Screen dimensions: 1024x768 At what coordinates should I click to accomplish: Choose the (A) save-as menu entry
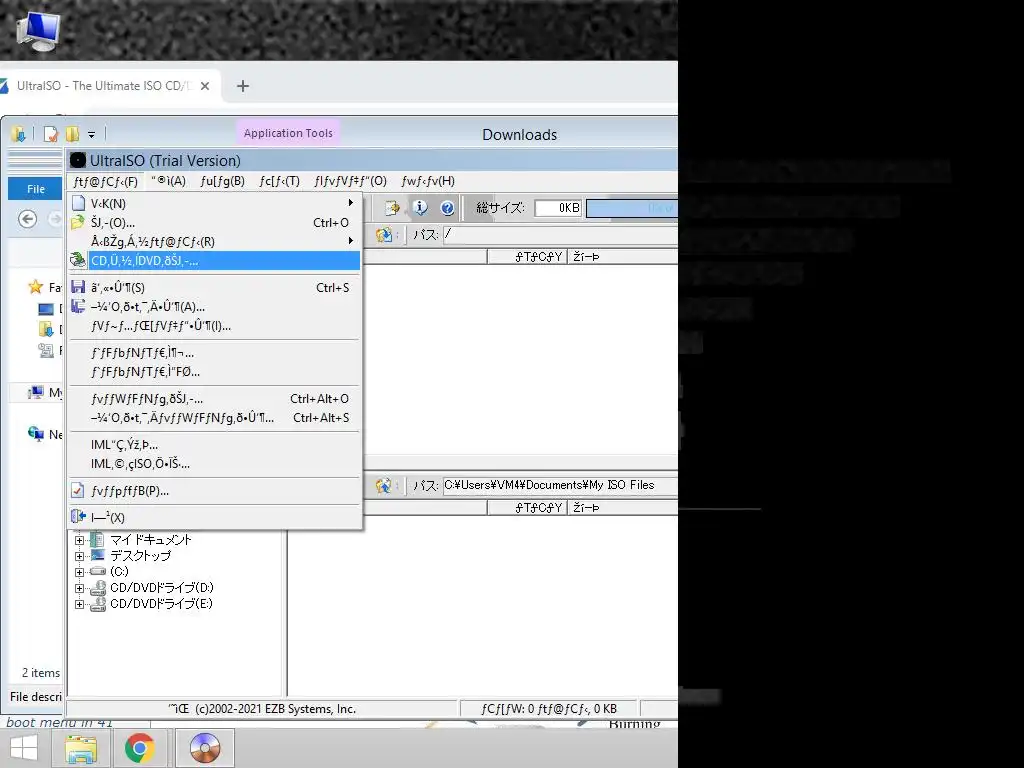click(215, 306)
